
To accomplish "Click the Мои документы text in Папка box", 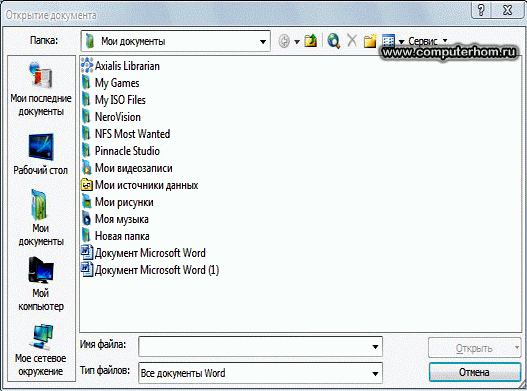I will 133,42.
